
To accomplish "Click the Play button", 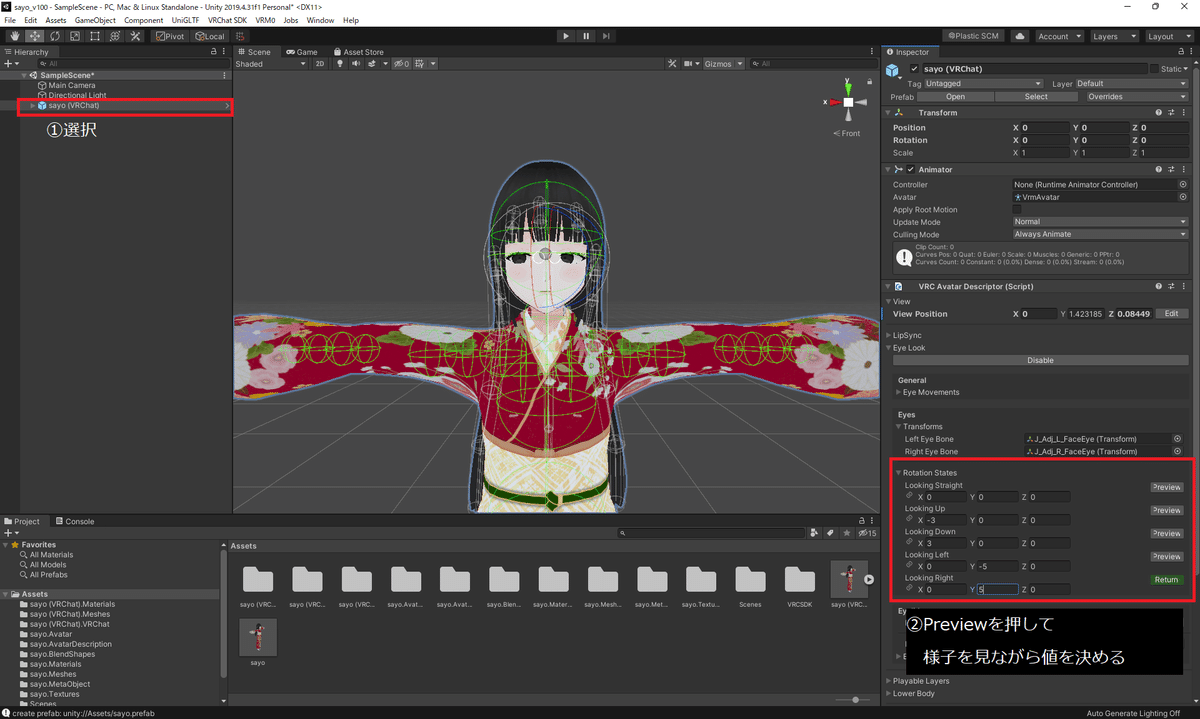I will click(x=565, y=36).
